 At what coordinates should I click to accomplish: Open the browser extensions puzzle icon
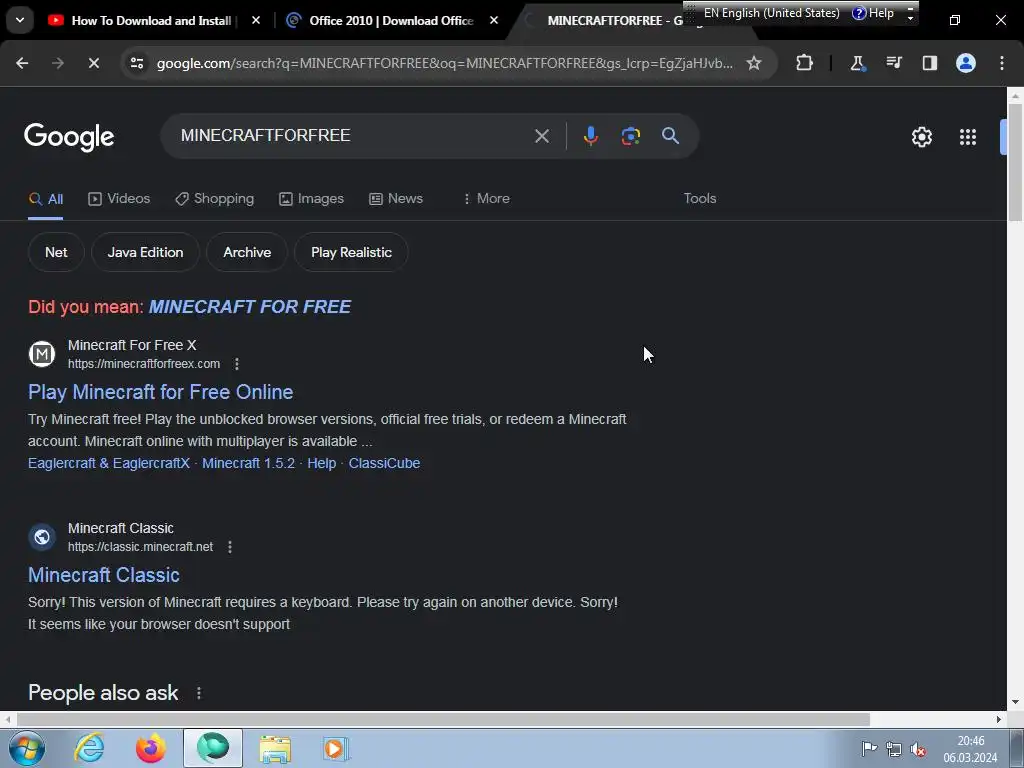[805, 63]
